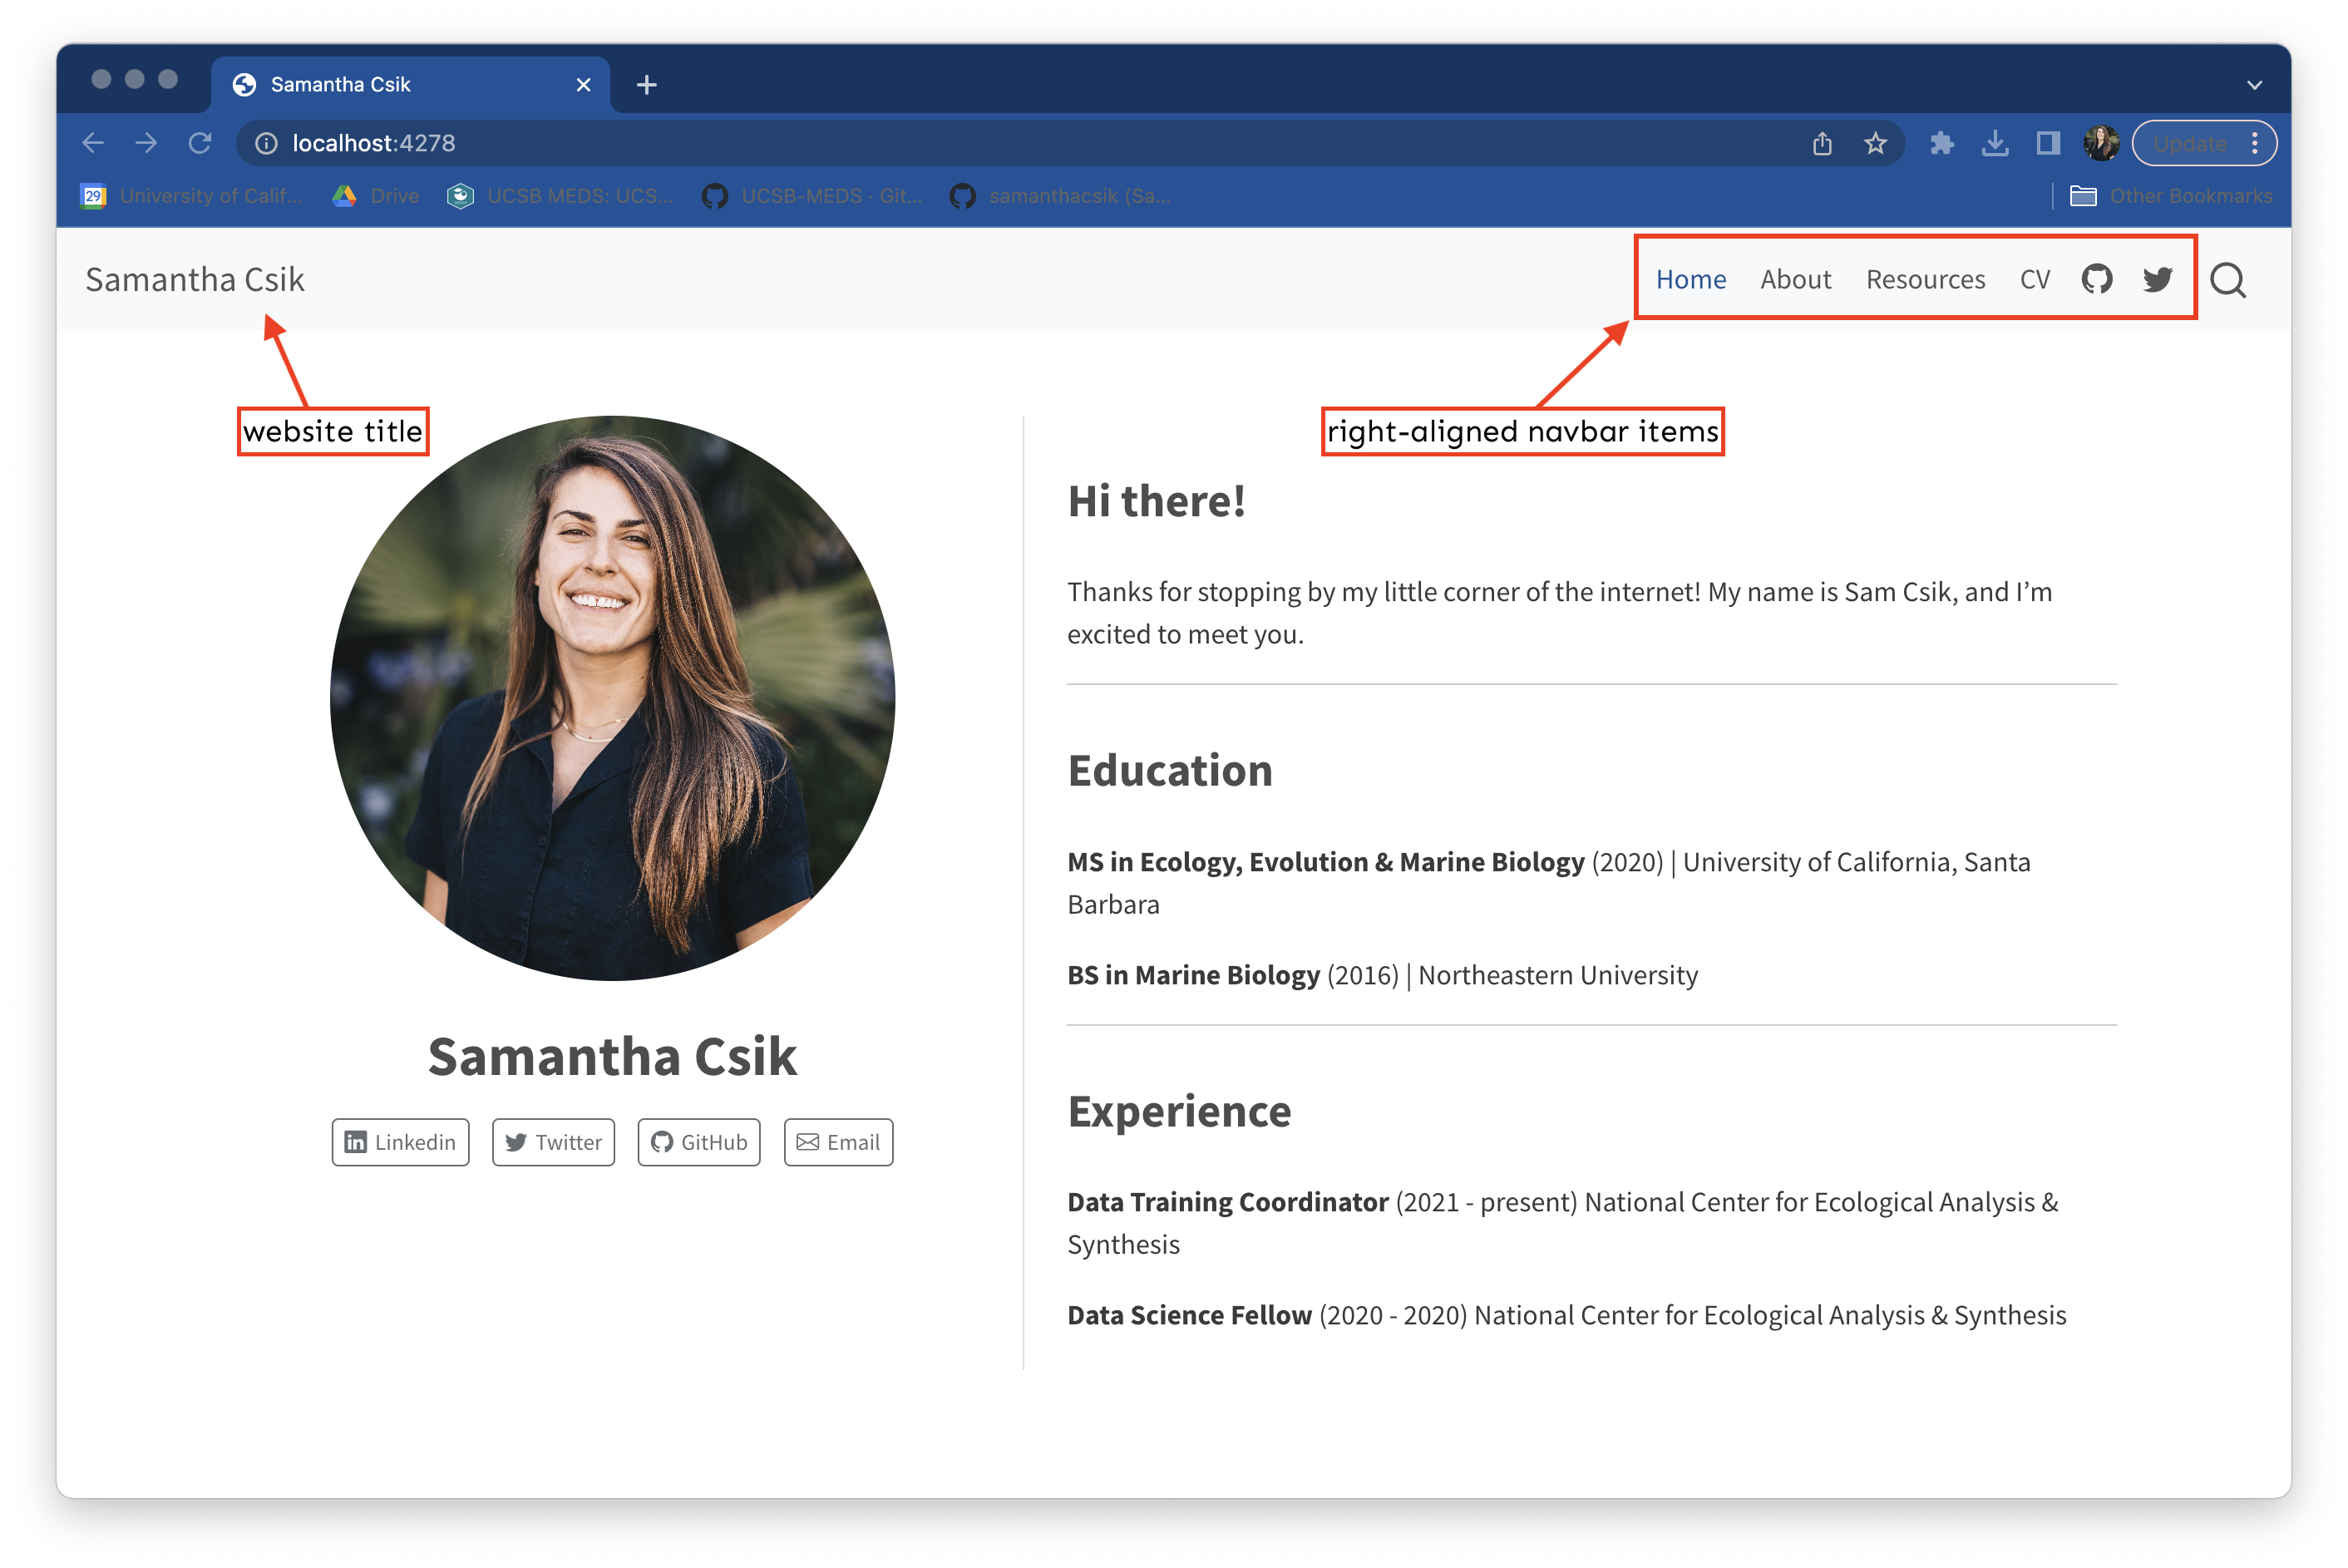Viewport: 2348px width, 1568px height.
Task: View browser downloads
Action: pyautogui.click(x=1996, y=143)
